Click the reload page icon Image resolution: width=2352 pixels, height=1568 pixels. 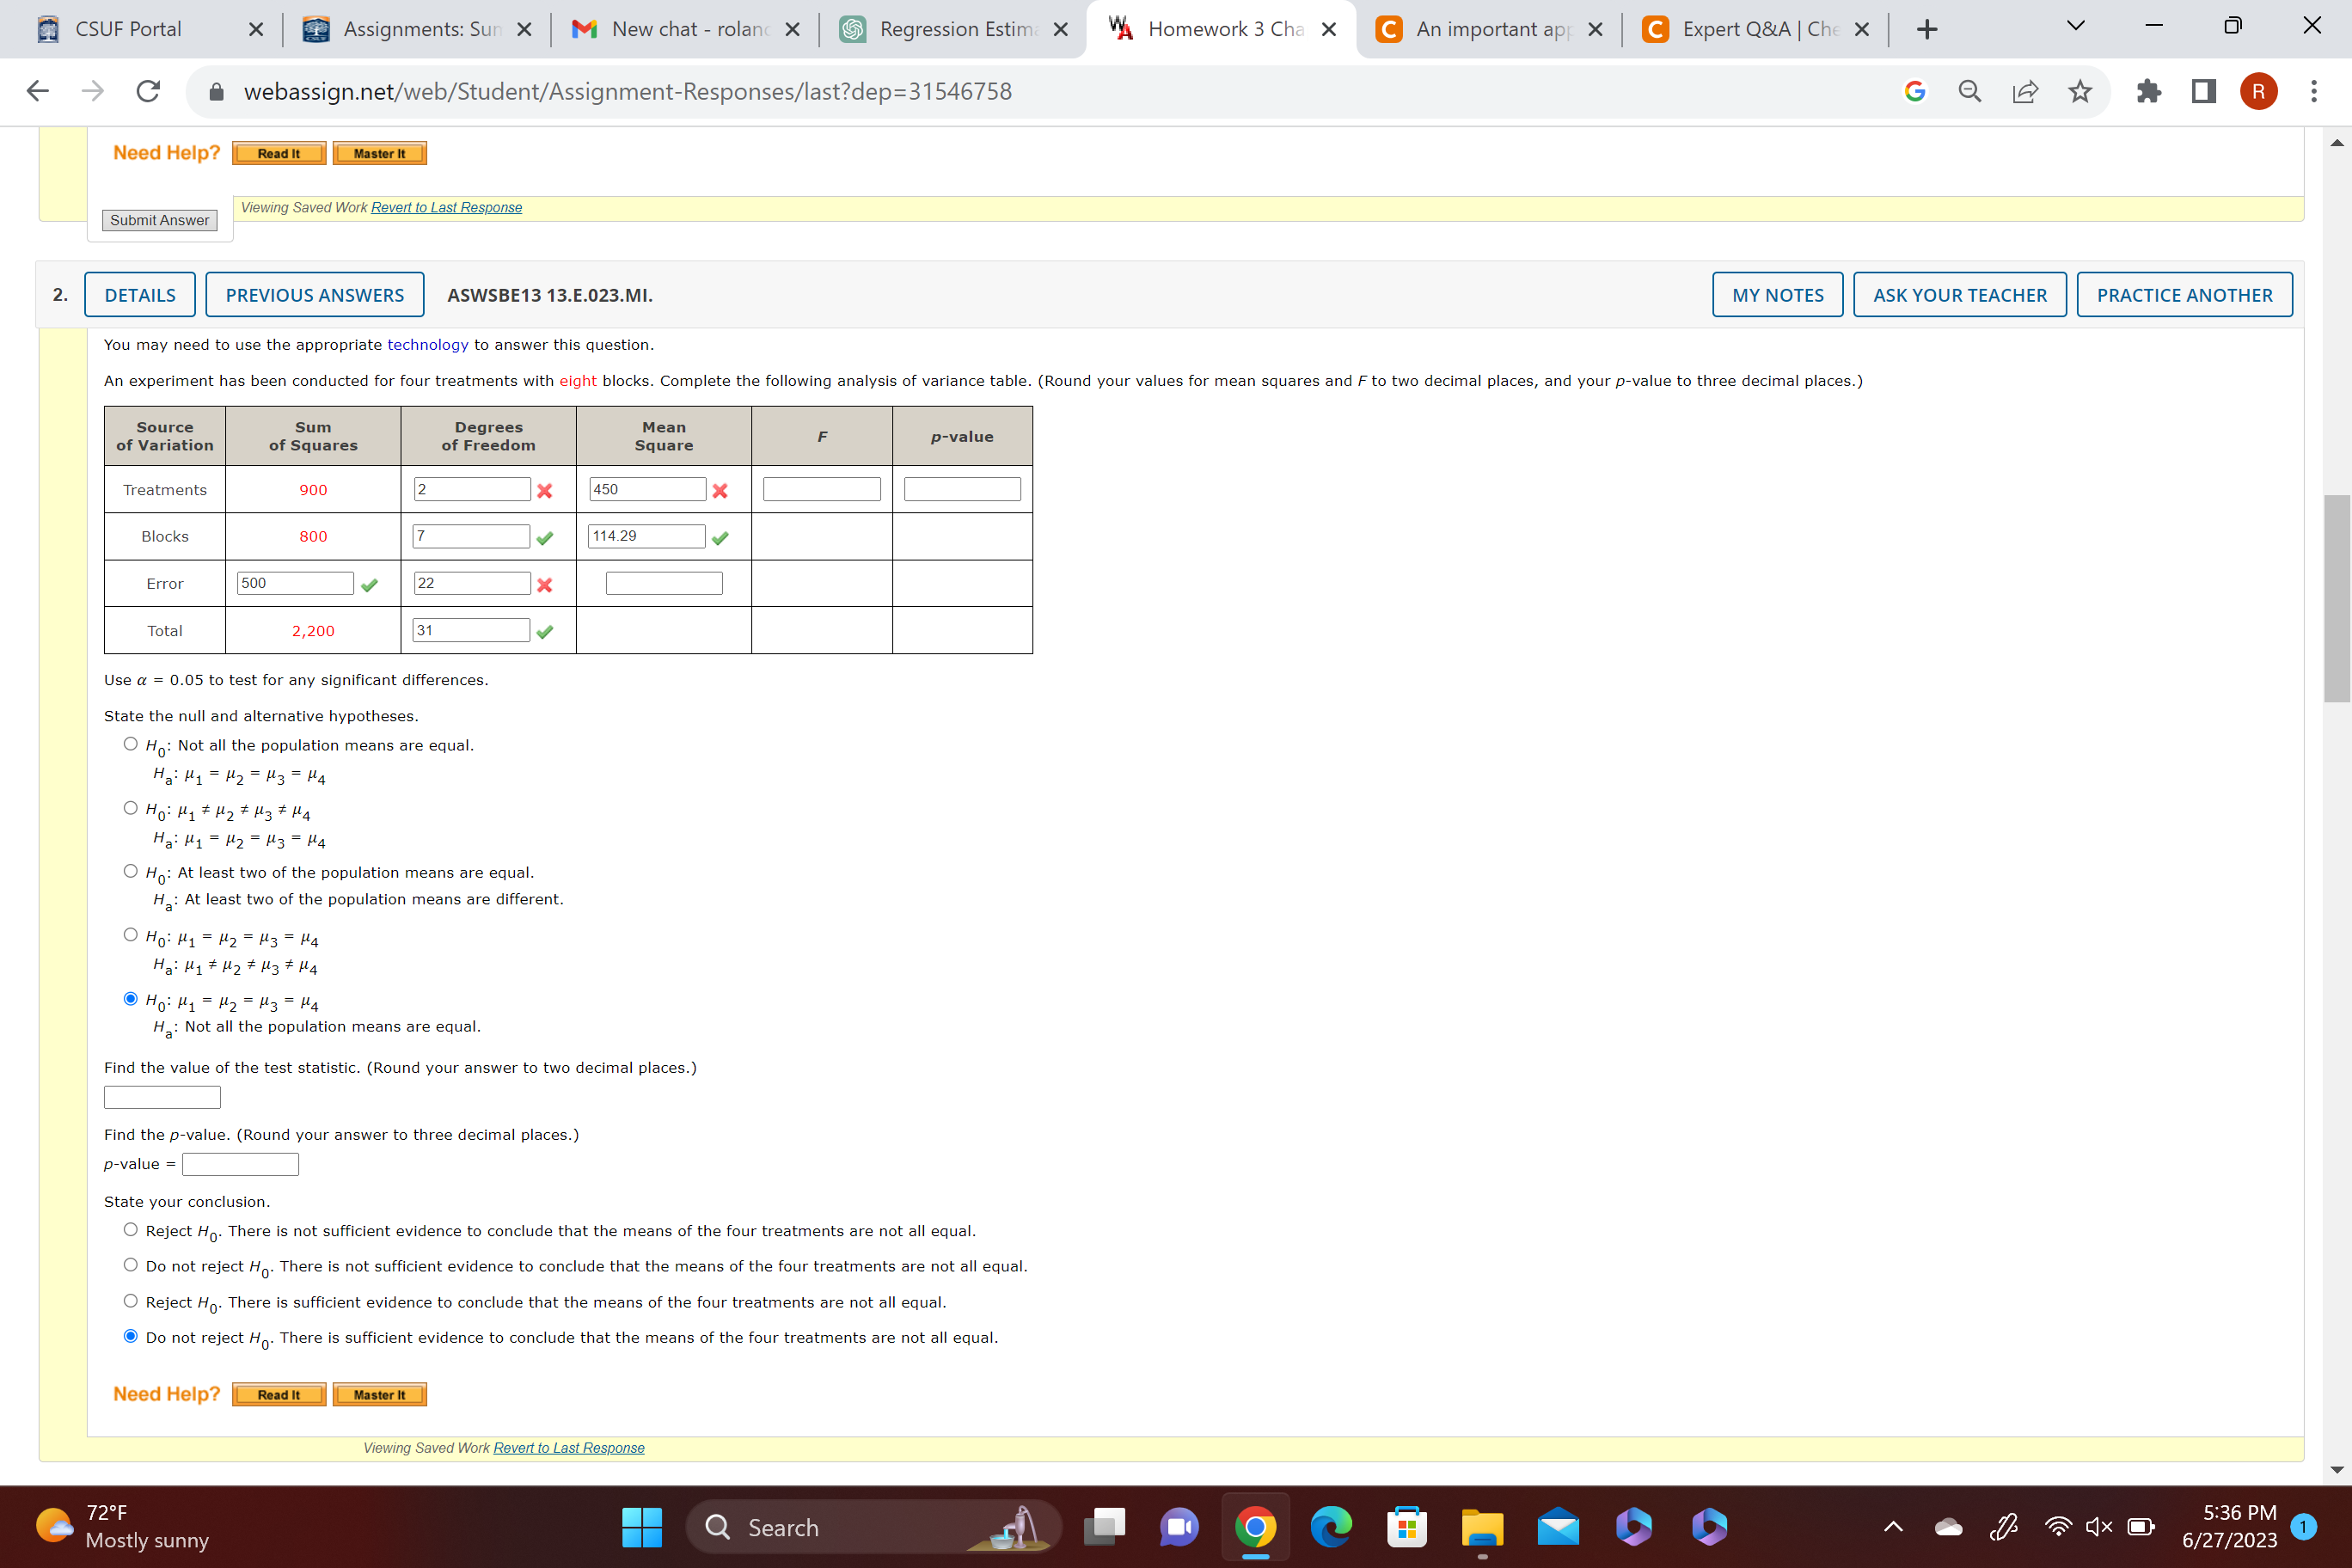click(147, 91)
